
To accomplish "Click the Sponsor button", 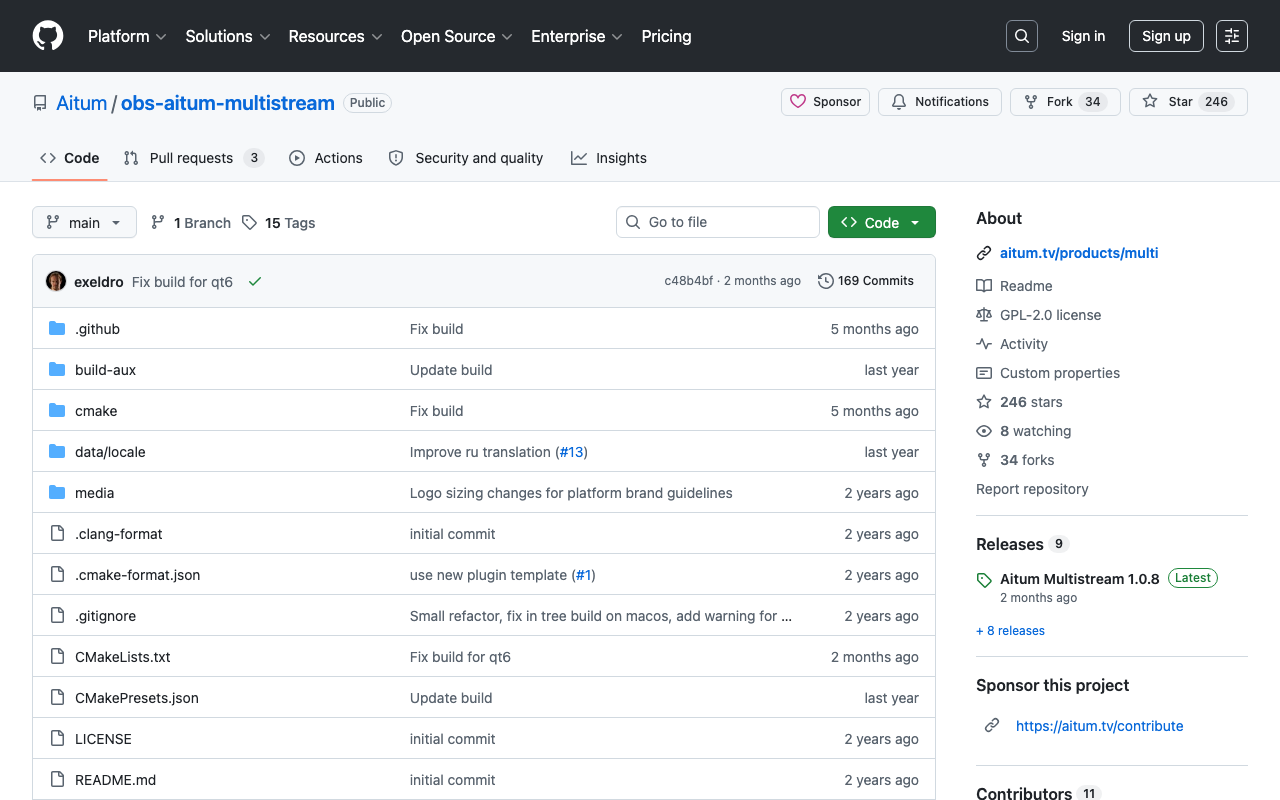I will [x=825, y=102].
